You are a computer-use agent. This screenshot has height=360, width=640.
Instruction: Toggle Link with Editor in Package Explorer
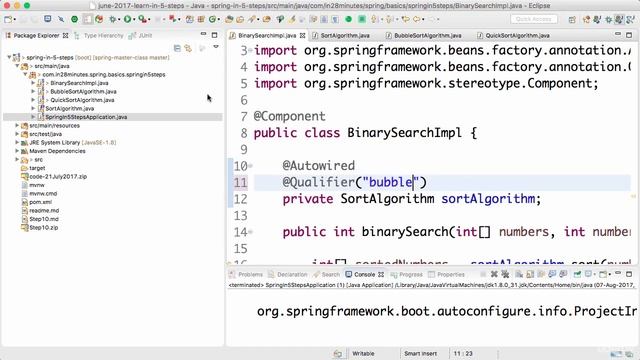188,48
